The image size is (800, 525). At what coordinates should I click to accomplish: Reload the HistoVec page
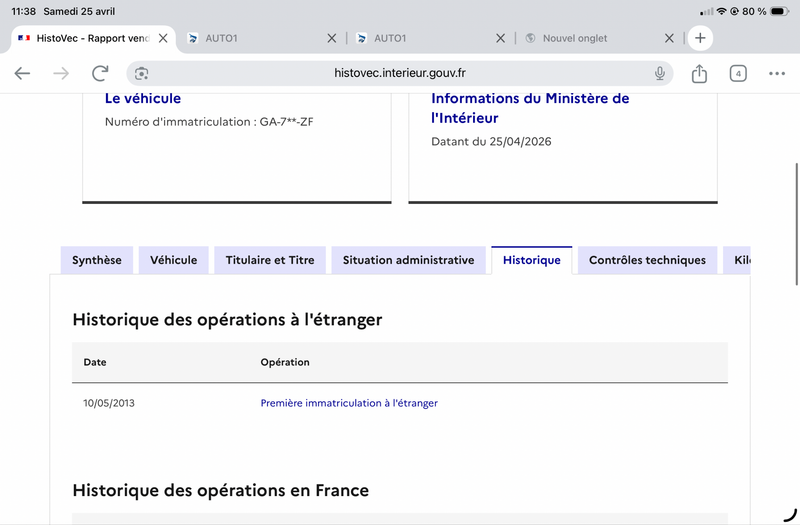click(101, 73)
